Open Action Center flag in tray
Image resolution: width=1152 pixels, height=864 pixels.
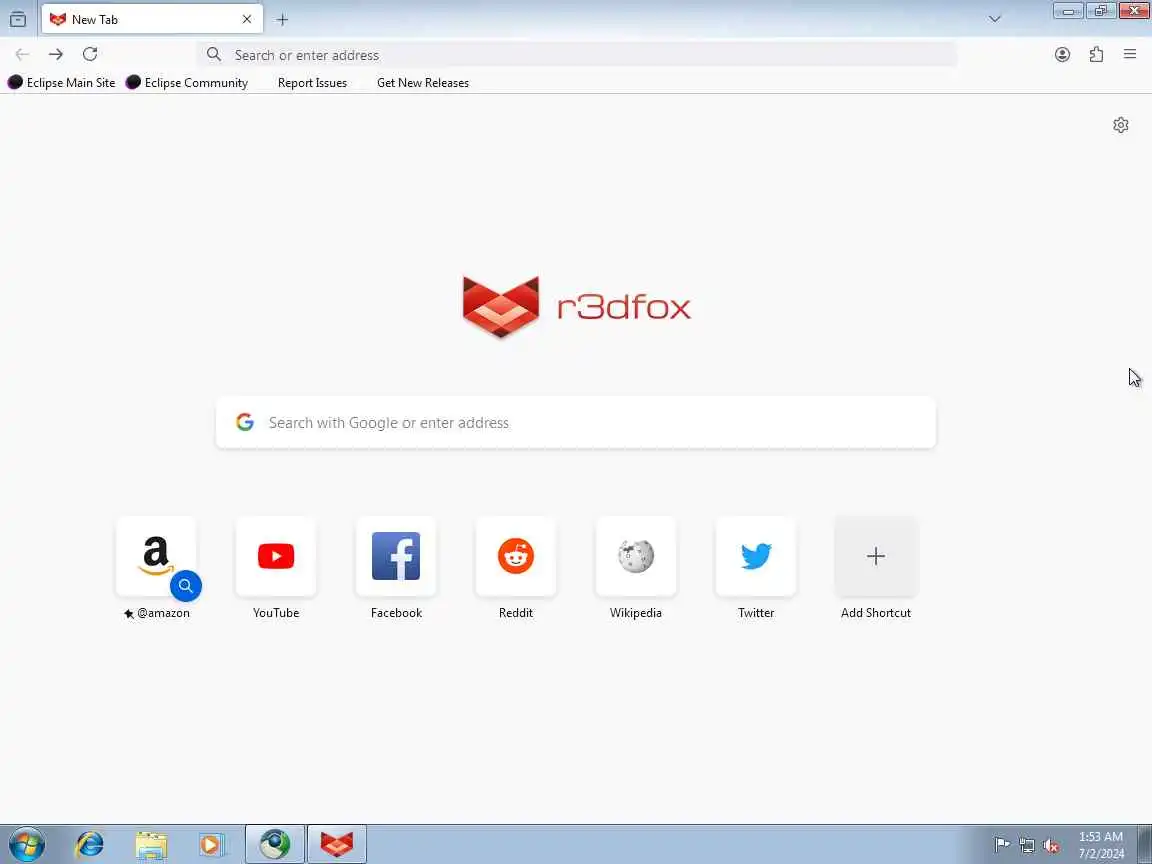click(1001, 845)
